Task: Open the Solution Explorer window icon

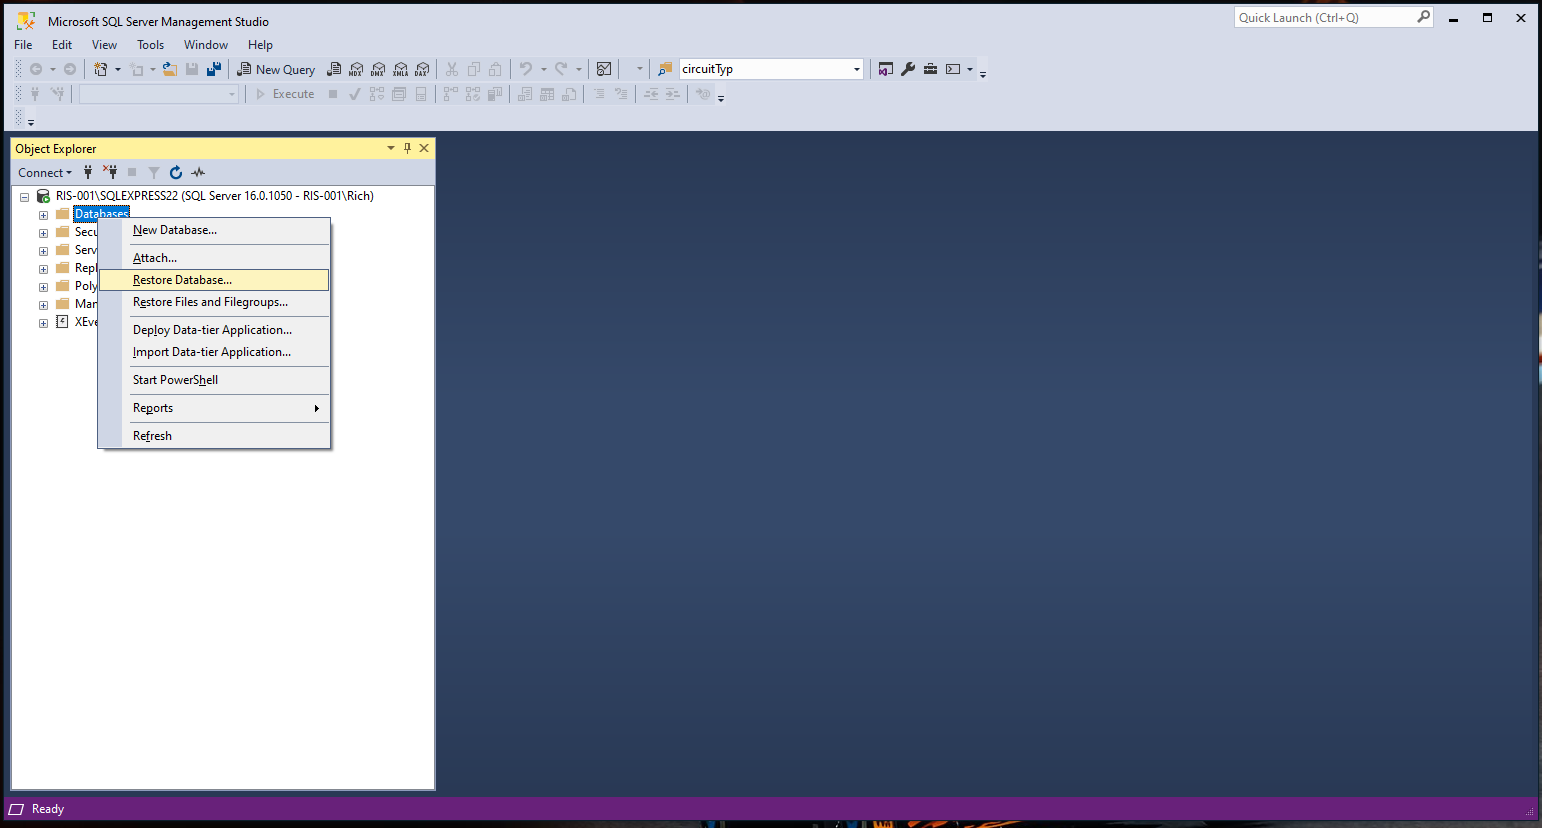Action: (885, 69)
